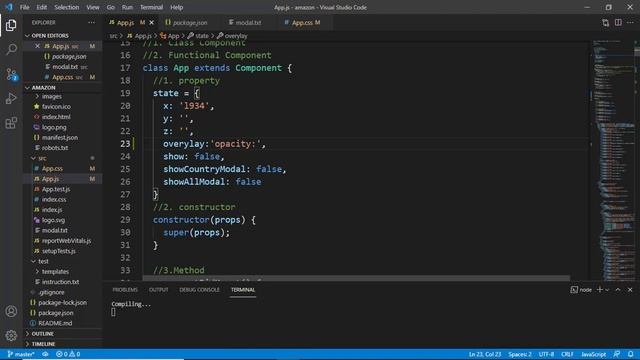This screenshot has width=640, height=360.
Task: Expand the templates folder
Action: click(x=55, y=271)
